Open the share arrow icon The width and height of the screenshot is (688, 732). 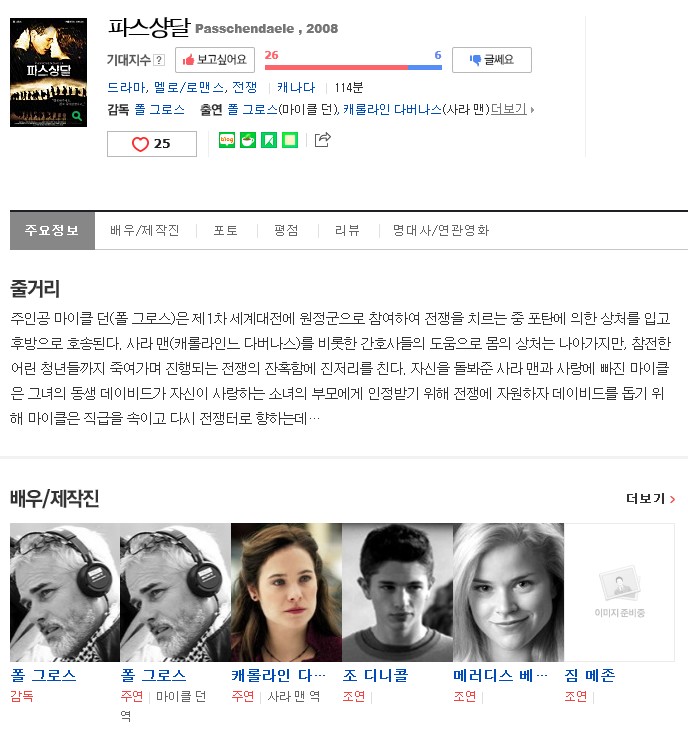click(323, 139)
